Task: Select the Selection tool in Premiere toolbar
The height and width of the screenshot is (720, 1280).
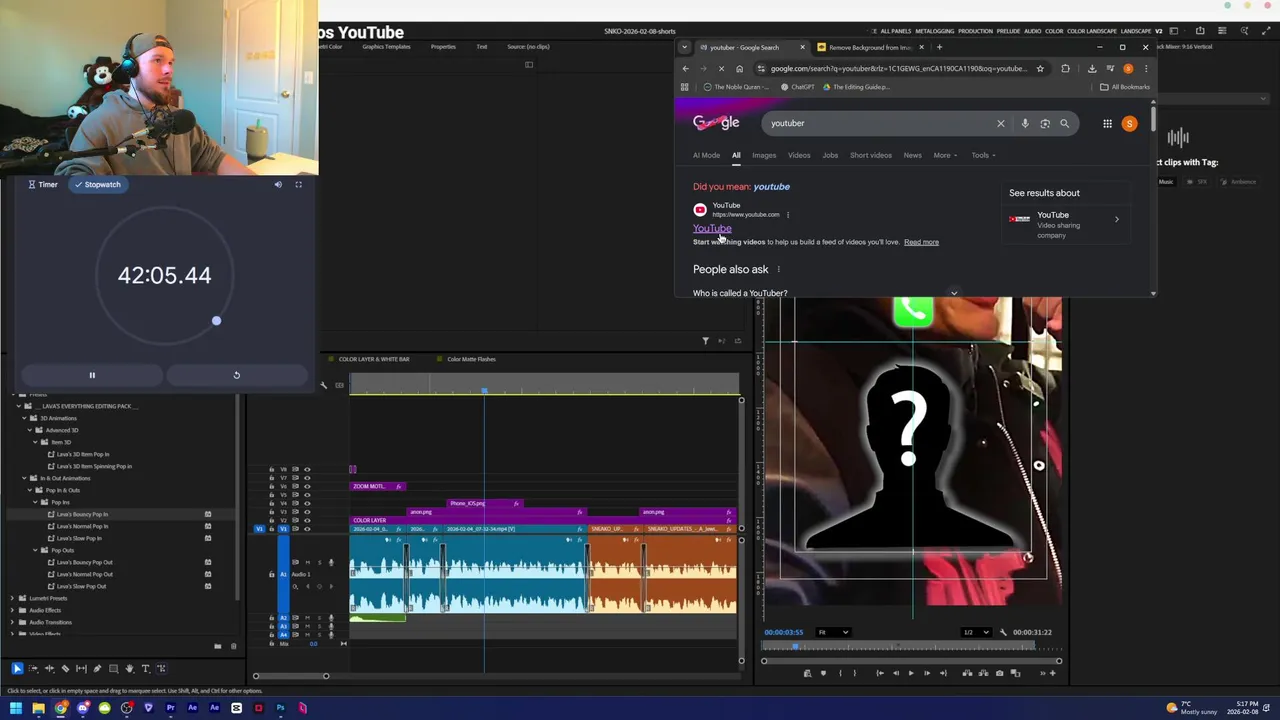Action: [17, 668]
